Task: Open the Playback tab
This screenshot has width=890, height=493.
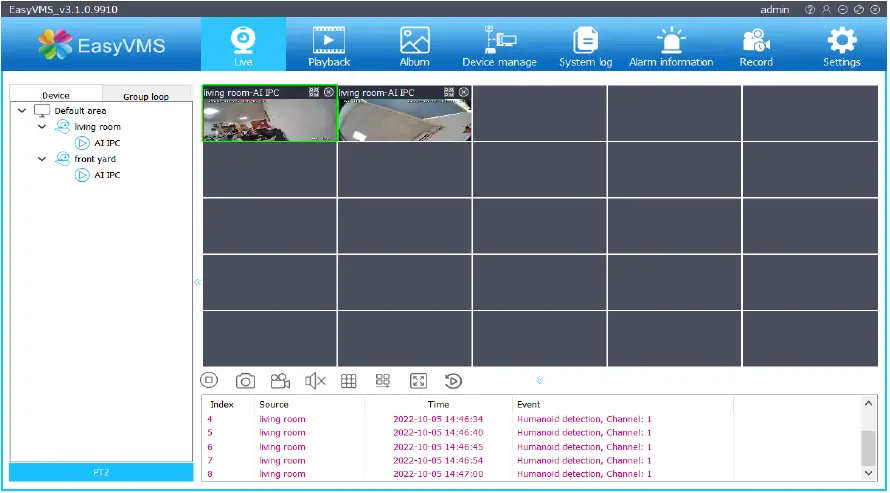Action: coord(329,45)
